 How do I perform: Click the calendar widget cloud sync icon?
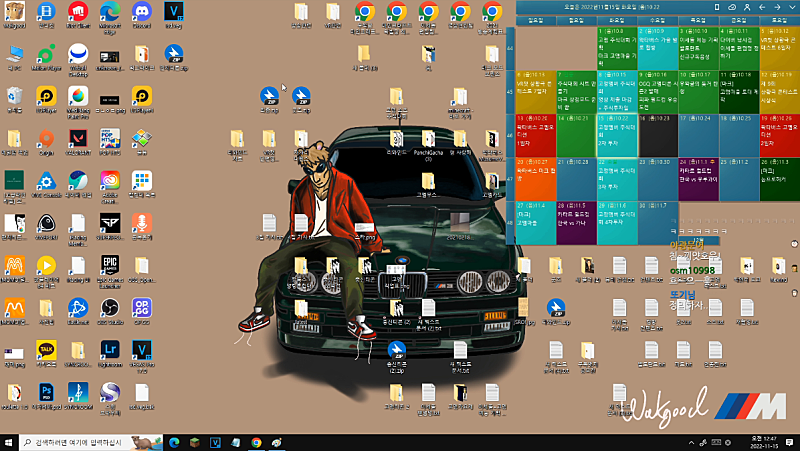(x=731, y=7)
